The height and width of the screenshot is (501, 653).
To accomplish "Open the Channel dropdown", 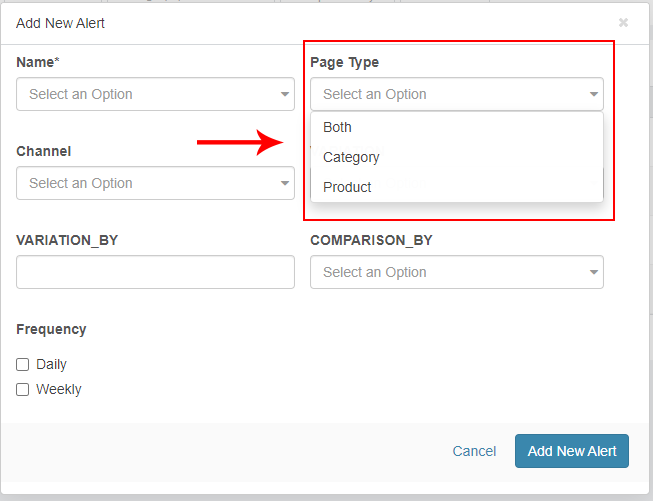I will [155, 183].
